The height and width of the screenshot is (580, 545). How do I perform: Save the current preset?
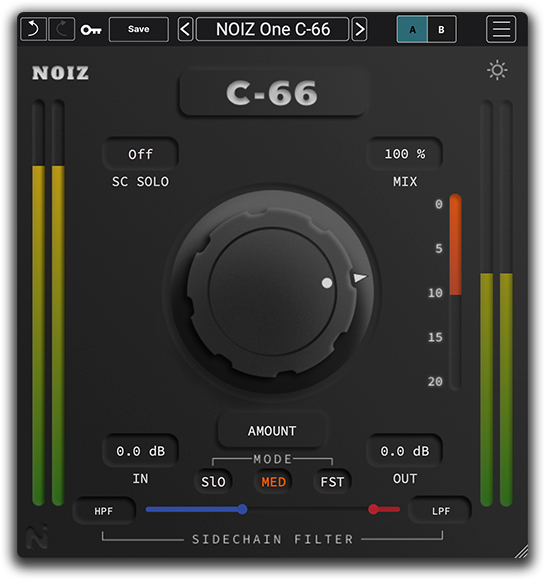139,29
